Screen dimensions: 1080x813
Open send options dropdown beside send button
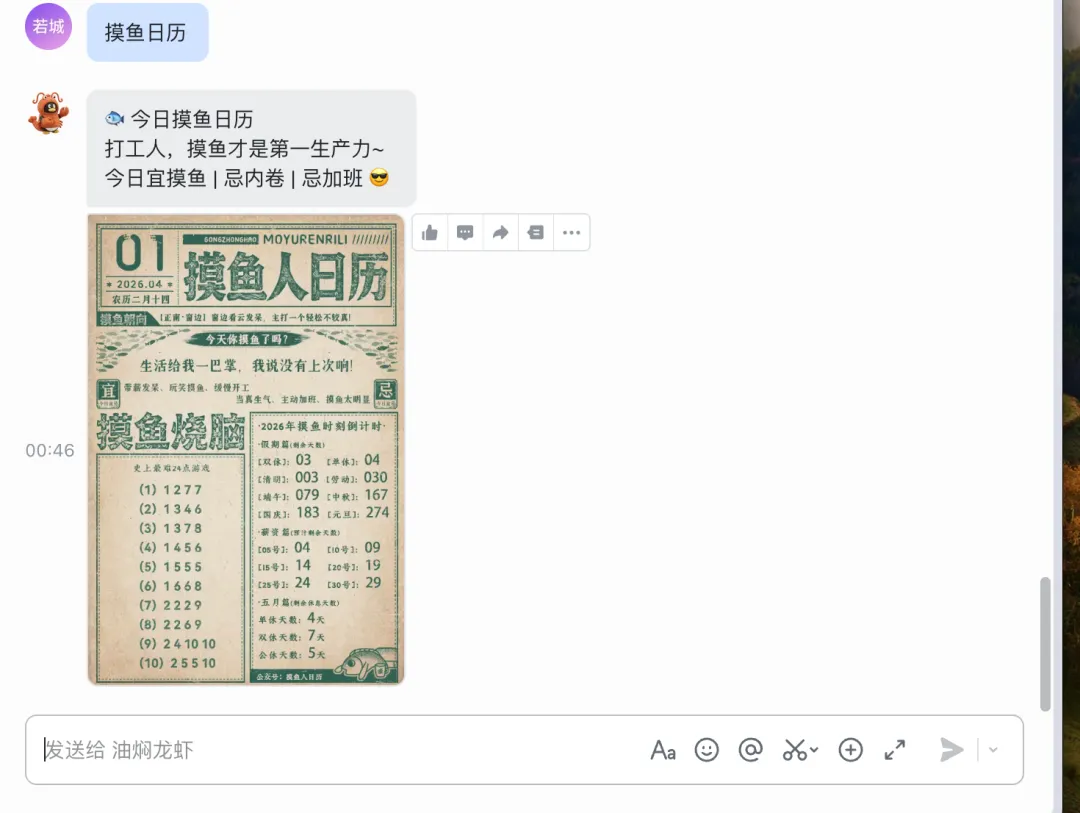[x=993, y=750]
